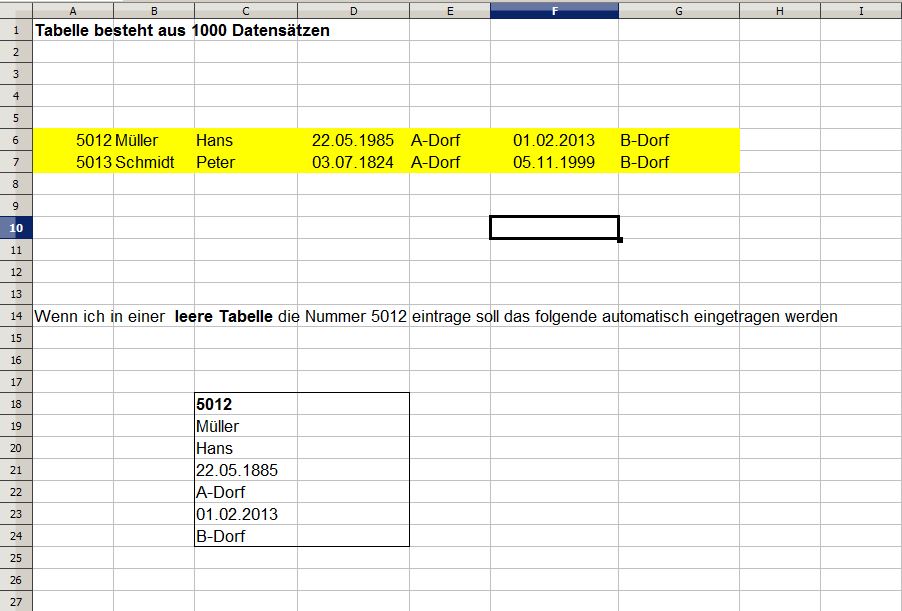Select row 21 header

pyautogui.click(x=16, y=470)
